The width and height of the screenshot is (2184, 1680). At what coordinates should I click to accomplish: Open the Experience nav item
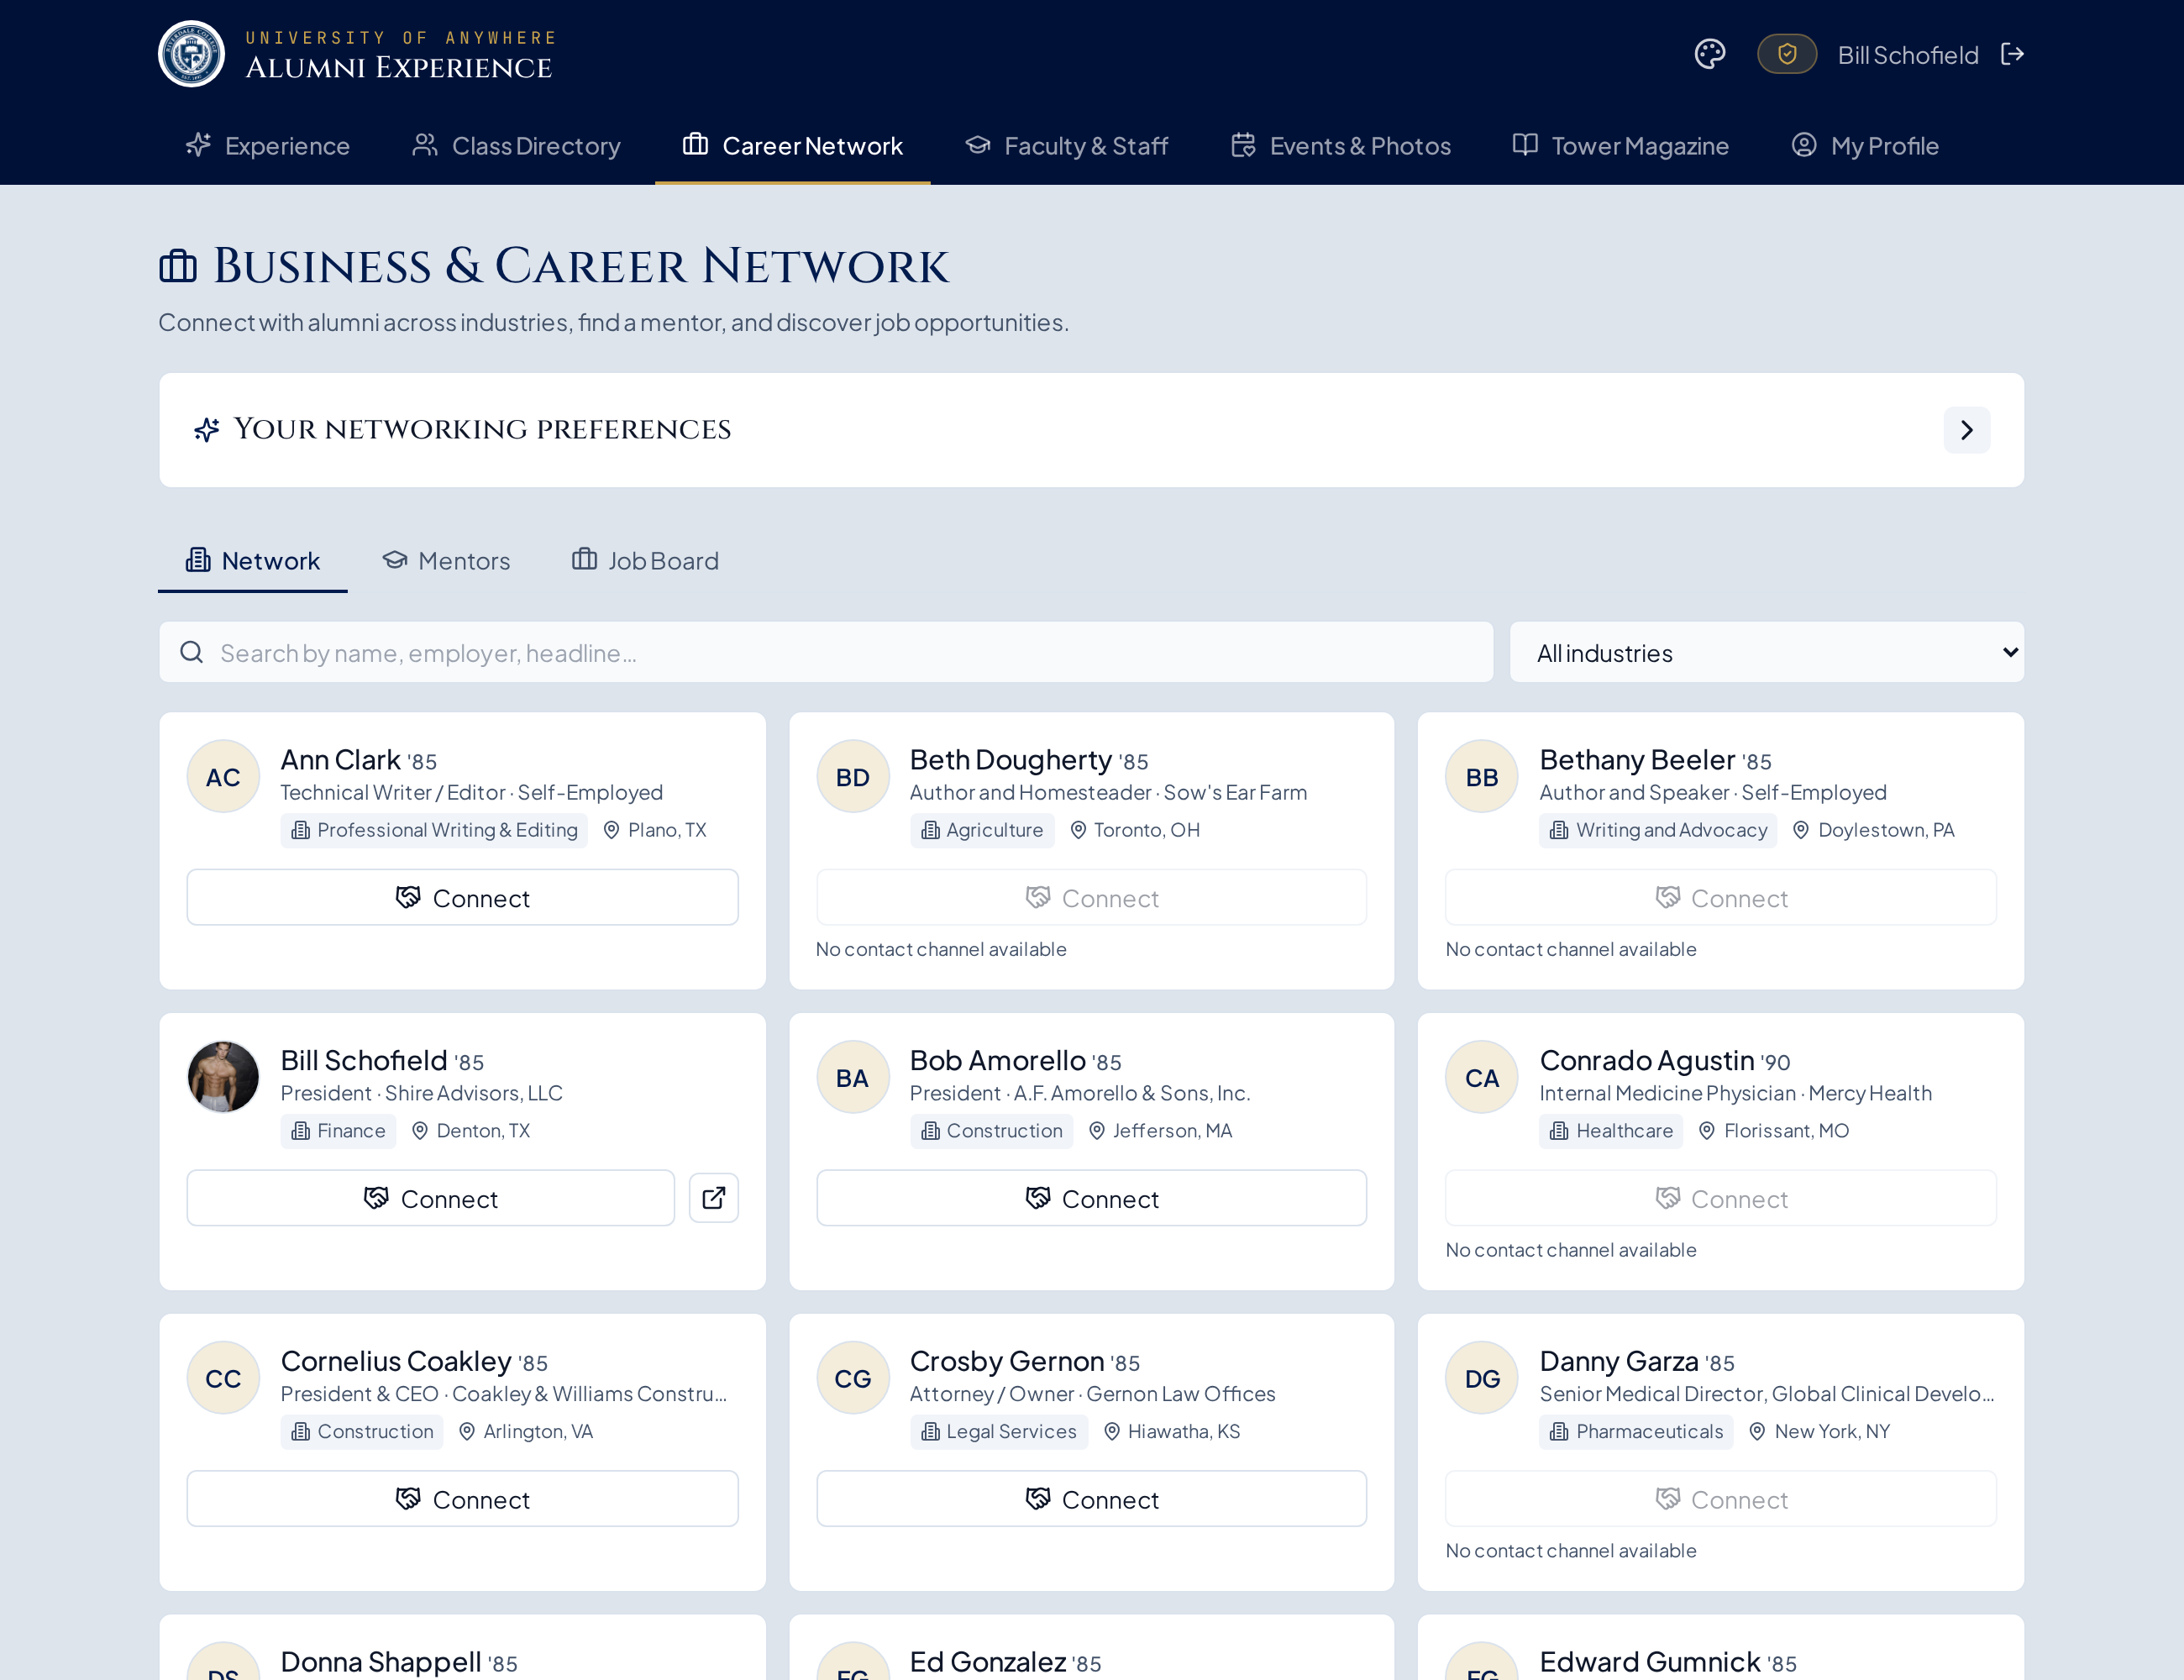268,146
